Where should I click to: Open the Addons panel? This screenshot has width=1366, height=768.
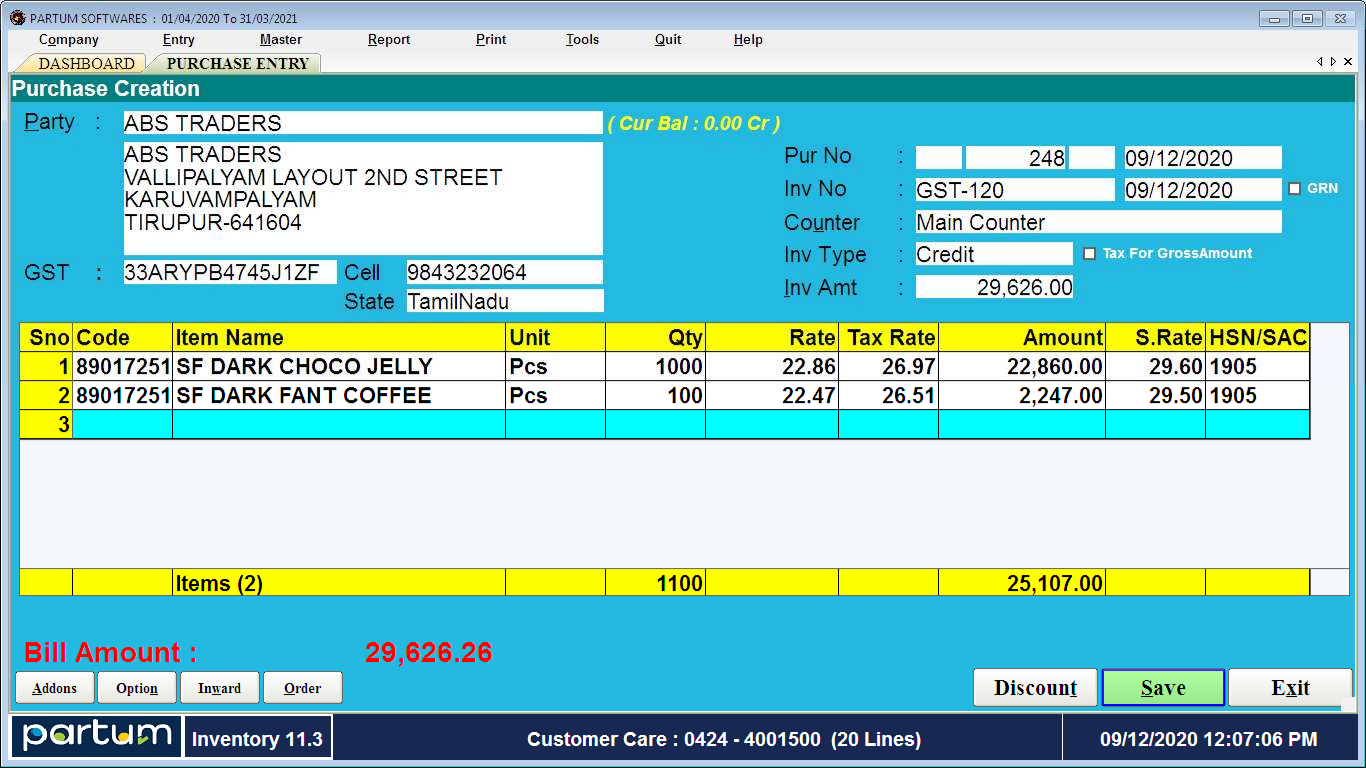coord(54,687)
